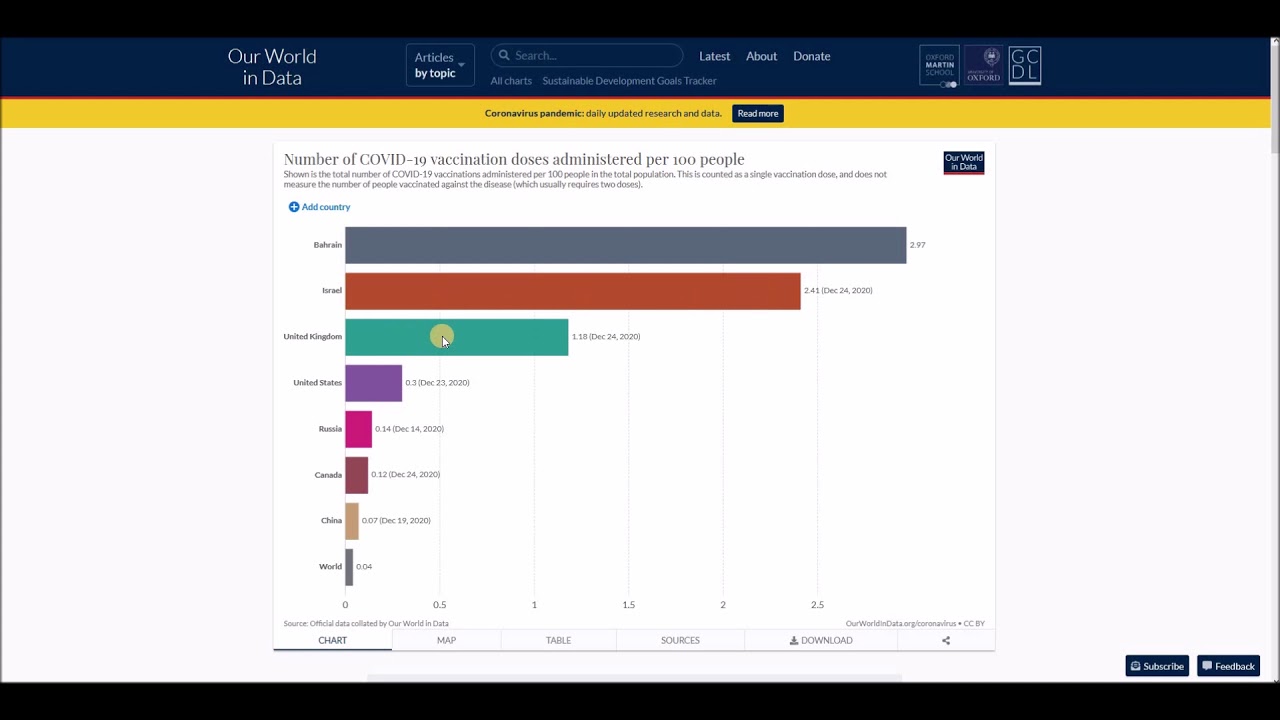Go to the Donate page
This screenshot has height=720, width=1280.
pos(811,56)
